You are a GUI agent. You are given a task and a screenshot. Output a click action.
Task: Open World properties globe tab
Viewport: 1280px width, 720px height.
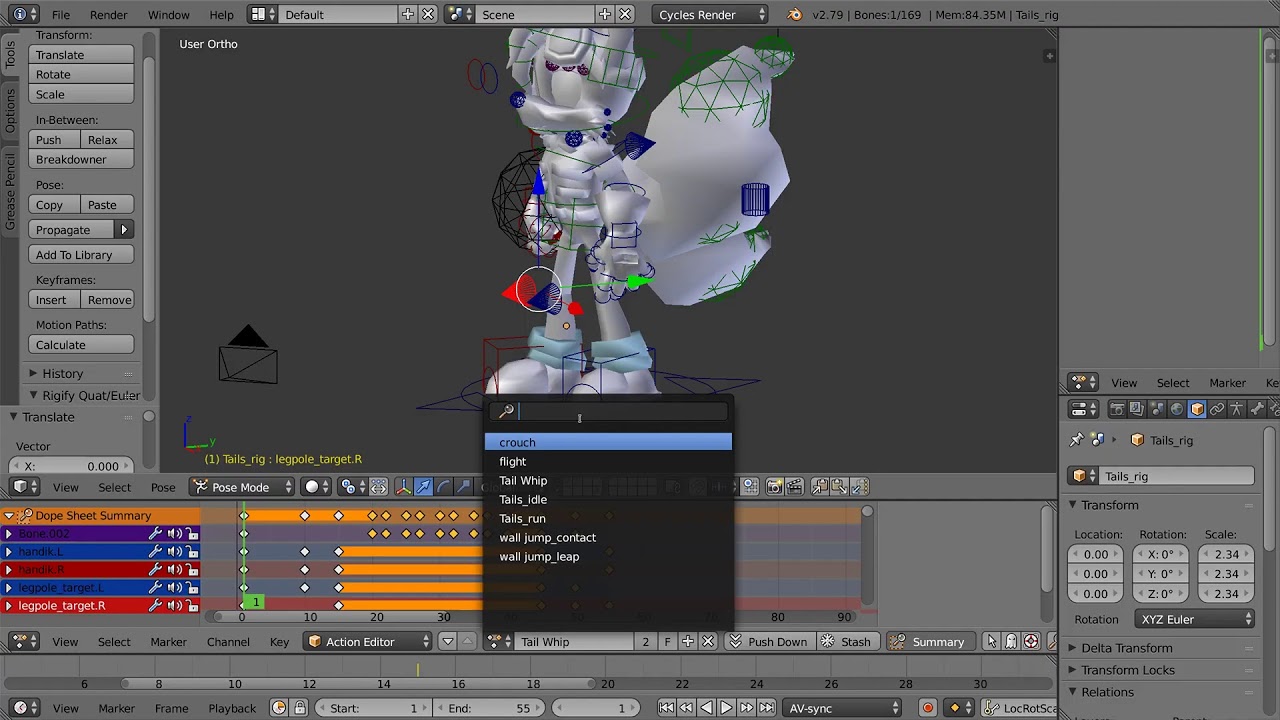pyautogui.click(x=1177, y=409)
